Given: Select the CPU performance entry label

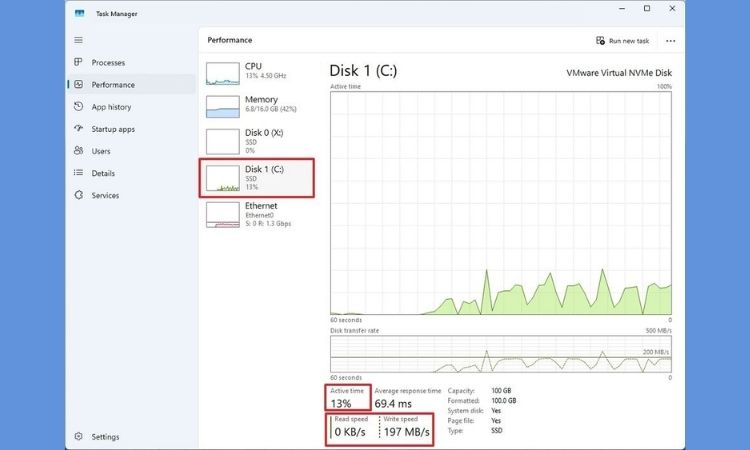Looking at the screenshot, I should point(253,66).
